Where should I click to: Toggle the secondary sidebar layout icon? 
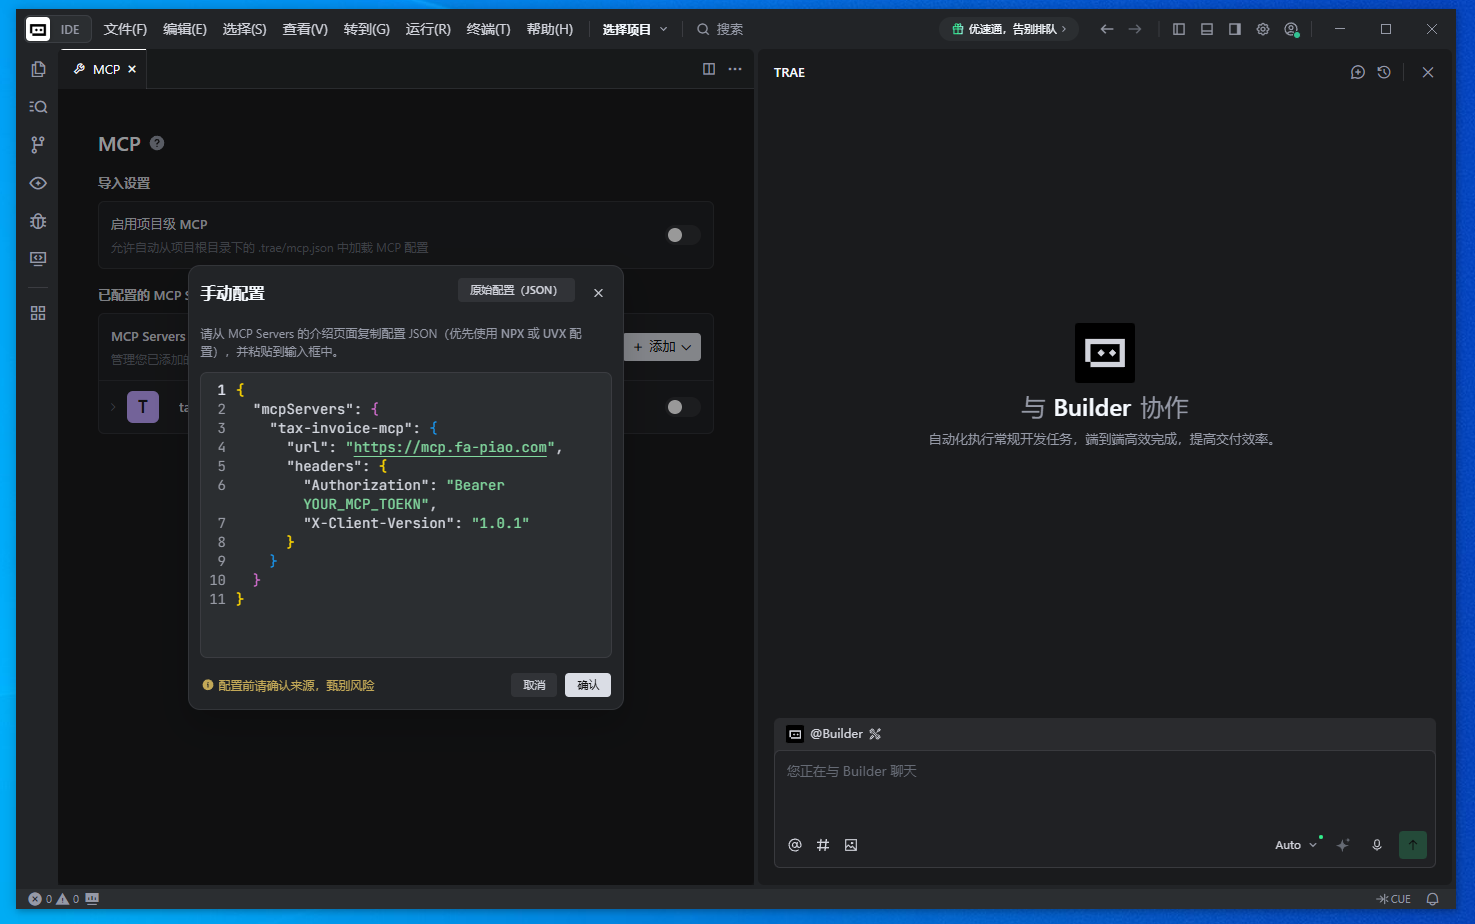(x=1235, y=29)
